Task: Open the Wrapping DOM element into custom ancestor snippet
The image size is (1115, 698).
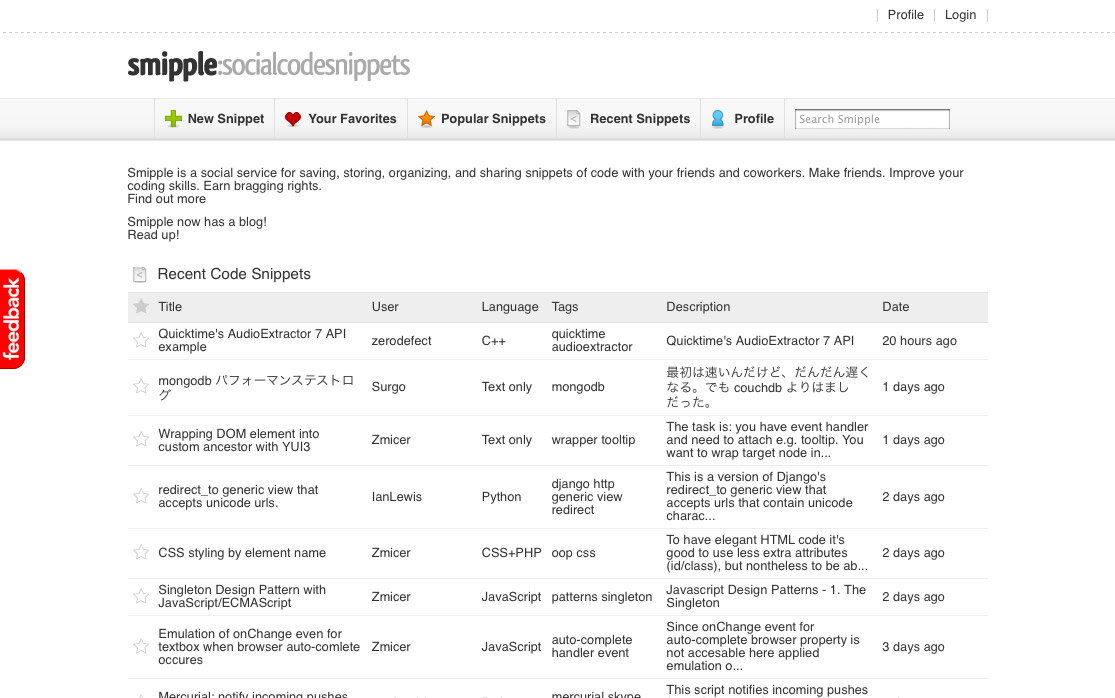Action: pyautogui.click(x=238, y=440)
